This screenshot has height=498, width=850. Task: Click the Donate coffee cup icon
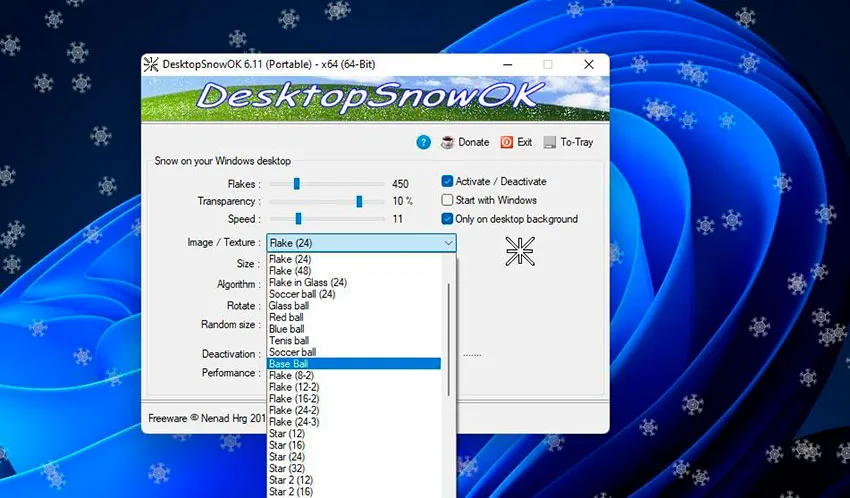coord(447,142)
